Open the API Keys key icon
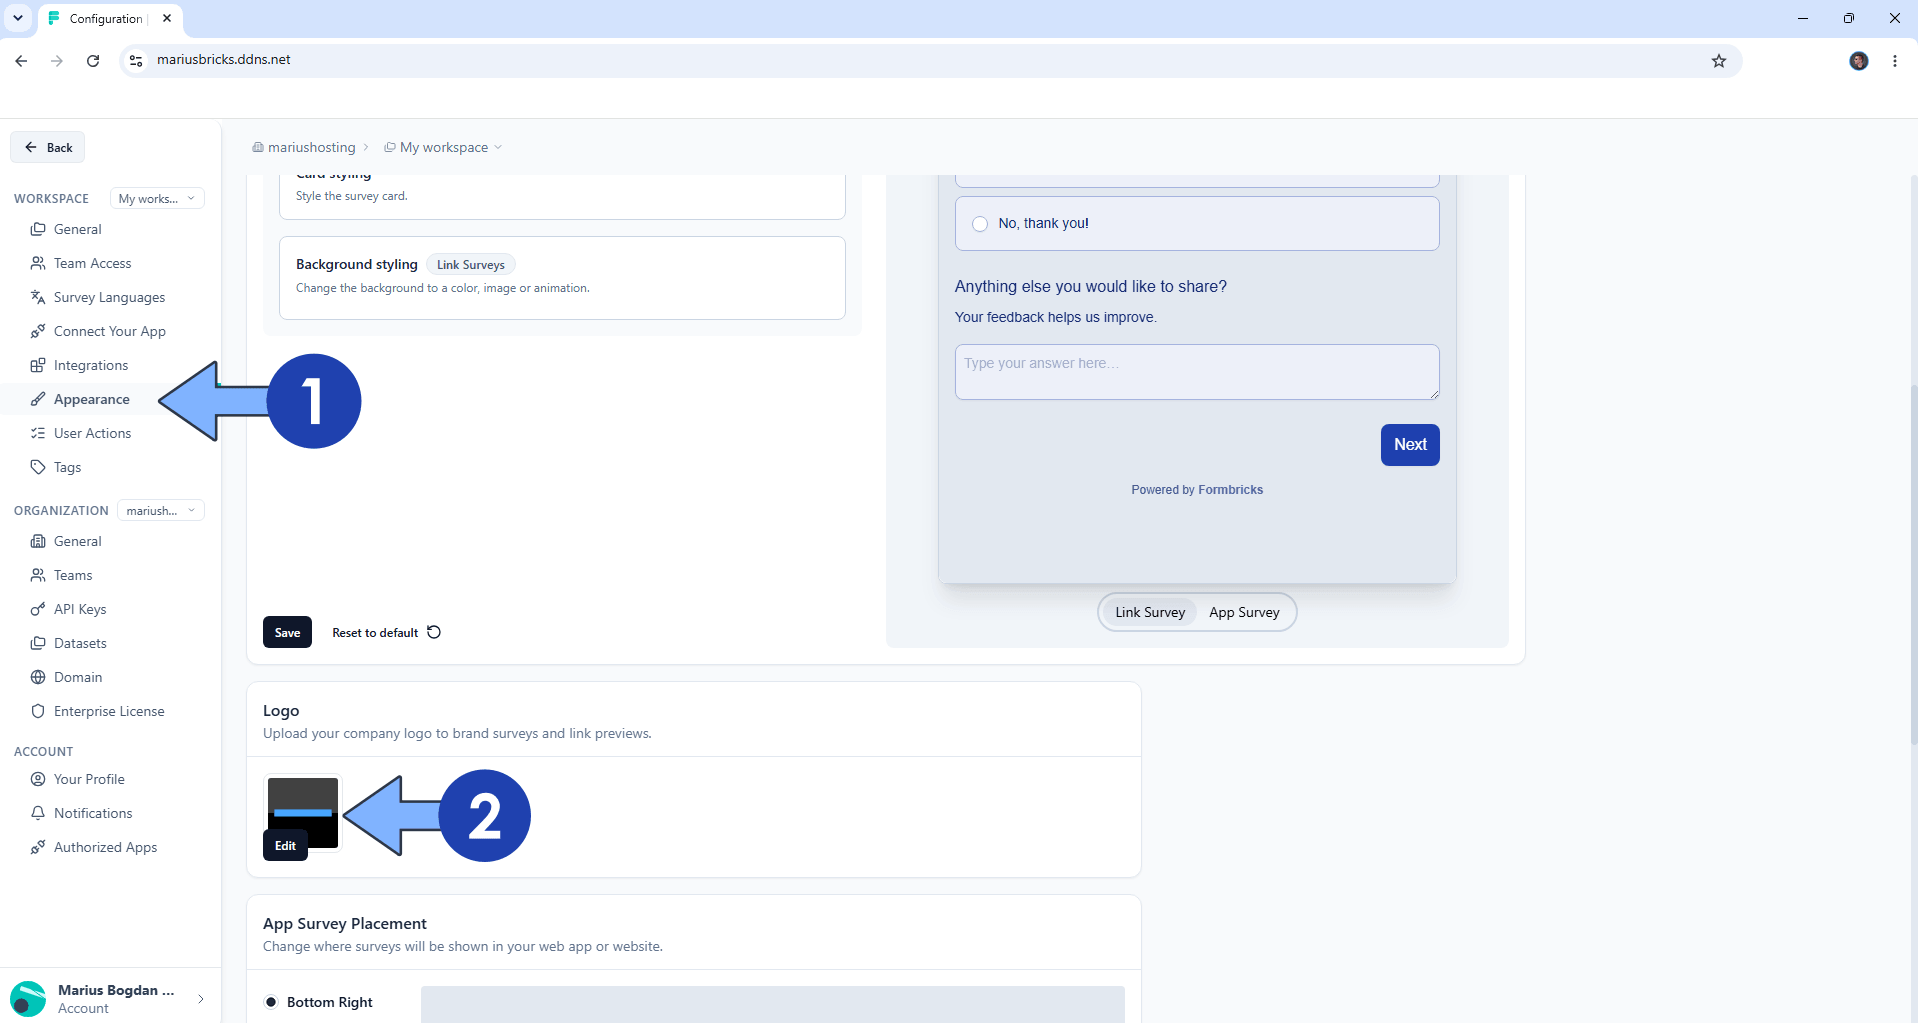 (x=38, y=609)
